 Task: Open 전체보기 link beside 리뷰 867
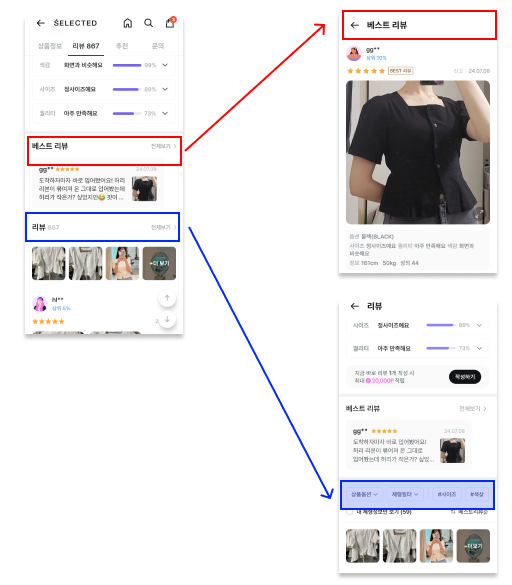click(x=163, y=227)
